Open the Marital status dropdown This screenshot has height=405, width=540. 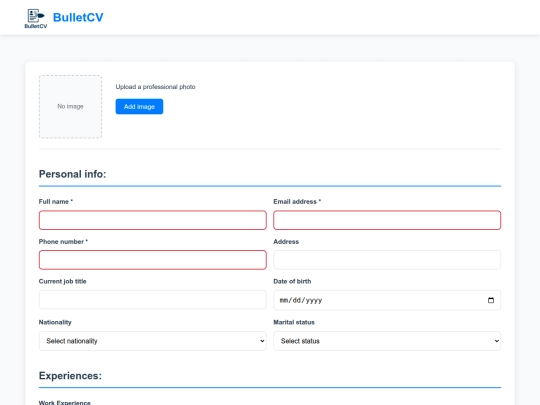pyautogui.click(x=387, y=341)
